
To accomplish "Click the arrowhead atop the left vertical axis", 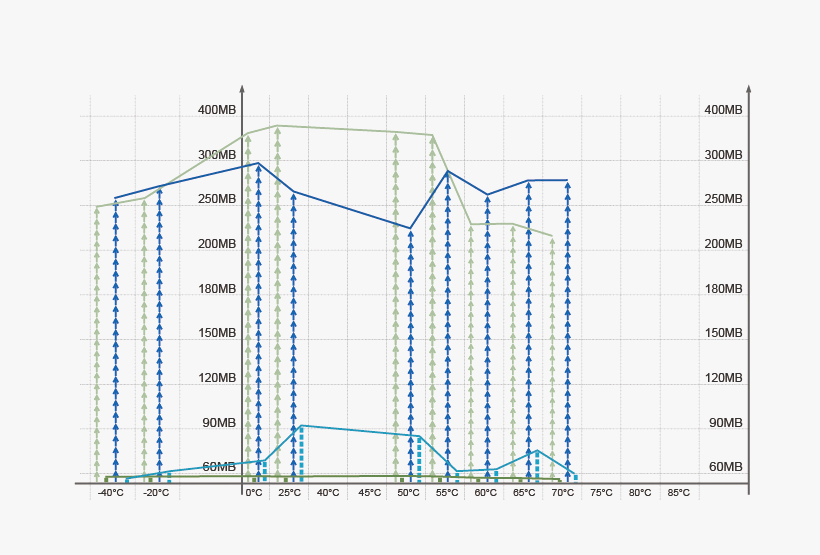I will [242, 90].
